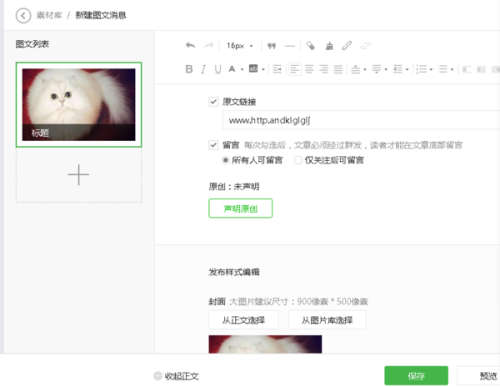
Task: Expand numbered list style arrow
Action: point(431,70)
